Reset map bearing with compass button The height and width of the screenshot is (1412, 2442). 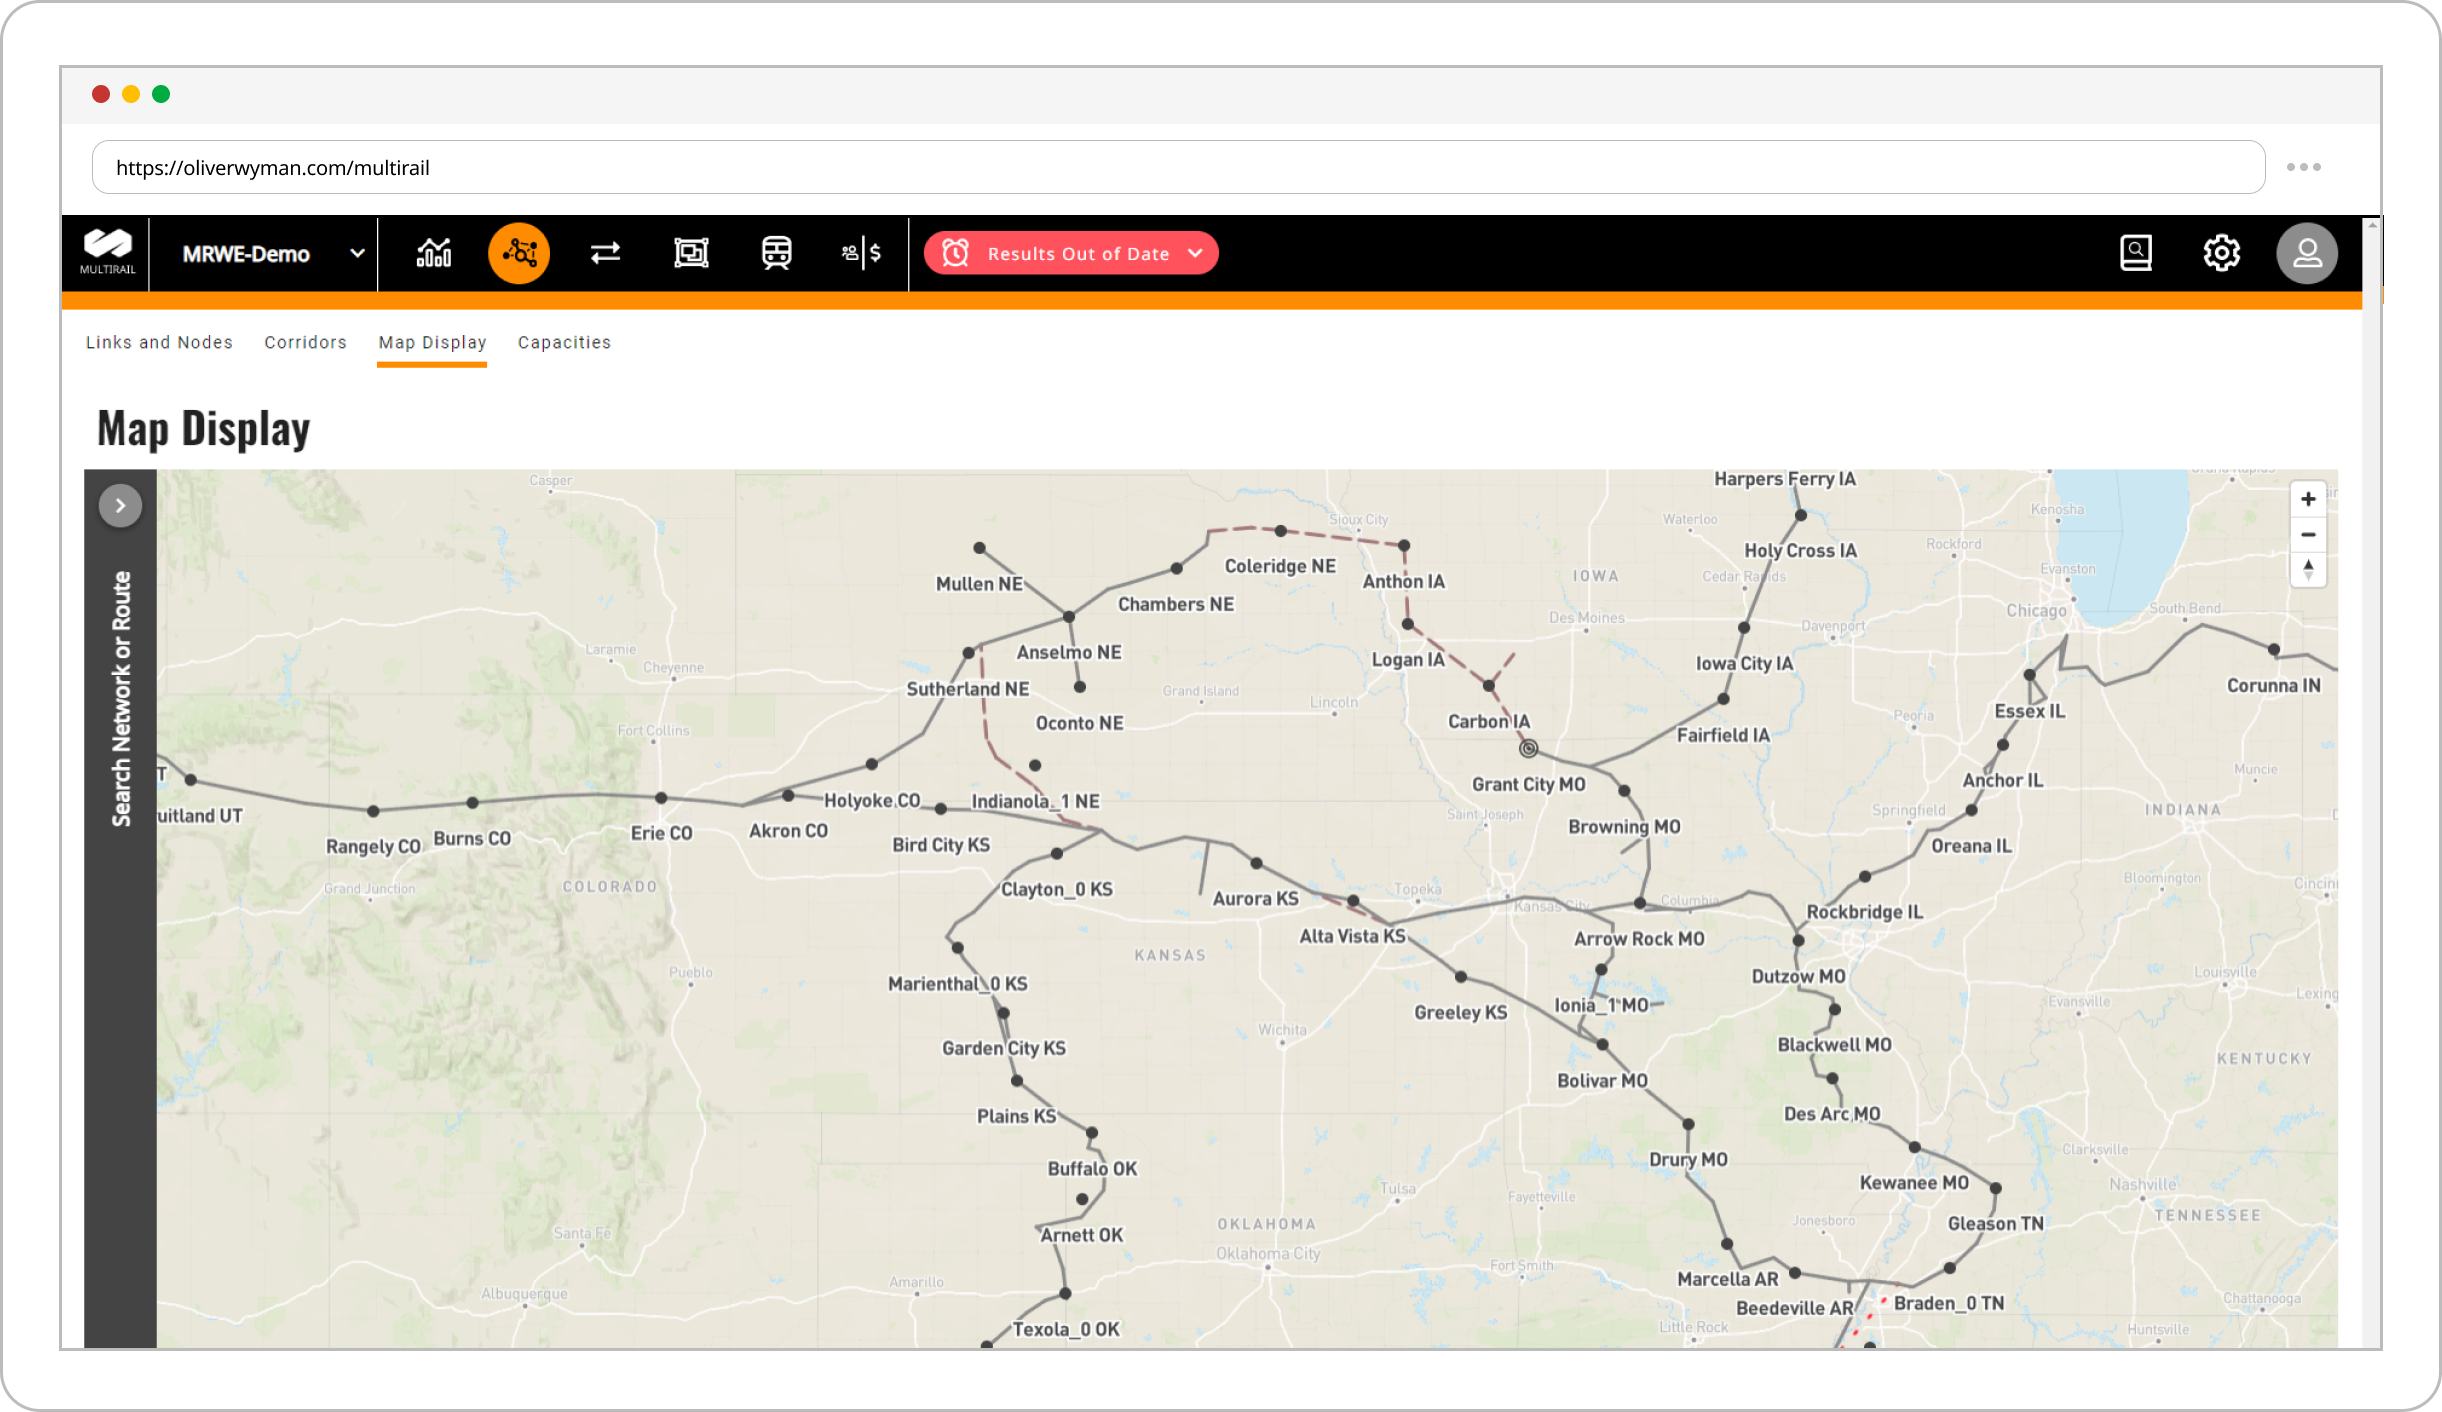[x=2308, y=570]
